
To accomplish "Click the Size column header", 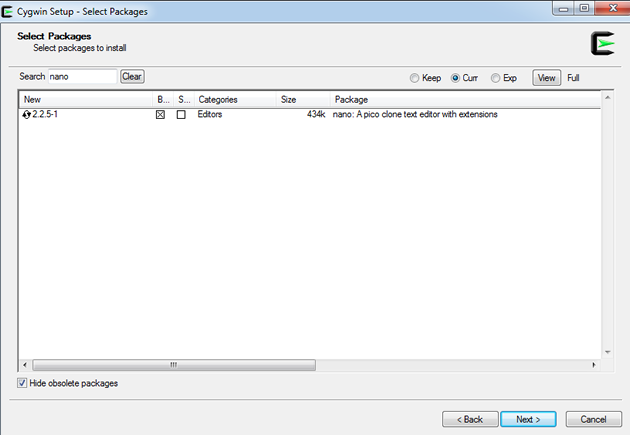I will pyautogui.click(x=303, y=100).
